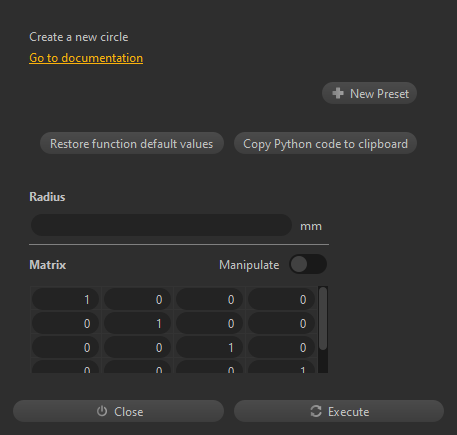The image size is (457, 435).
Task: Select matrix cell row two column three
Action: [x=209, y=323]
